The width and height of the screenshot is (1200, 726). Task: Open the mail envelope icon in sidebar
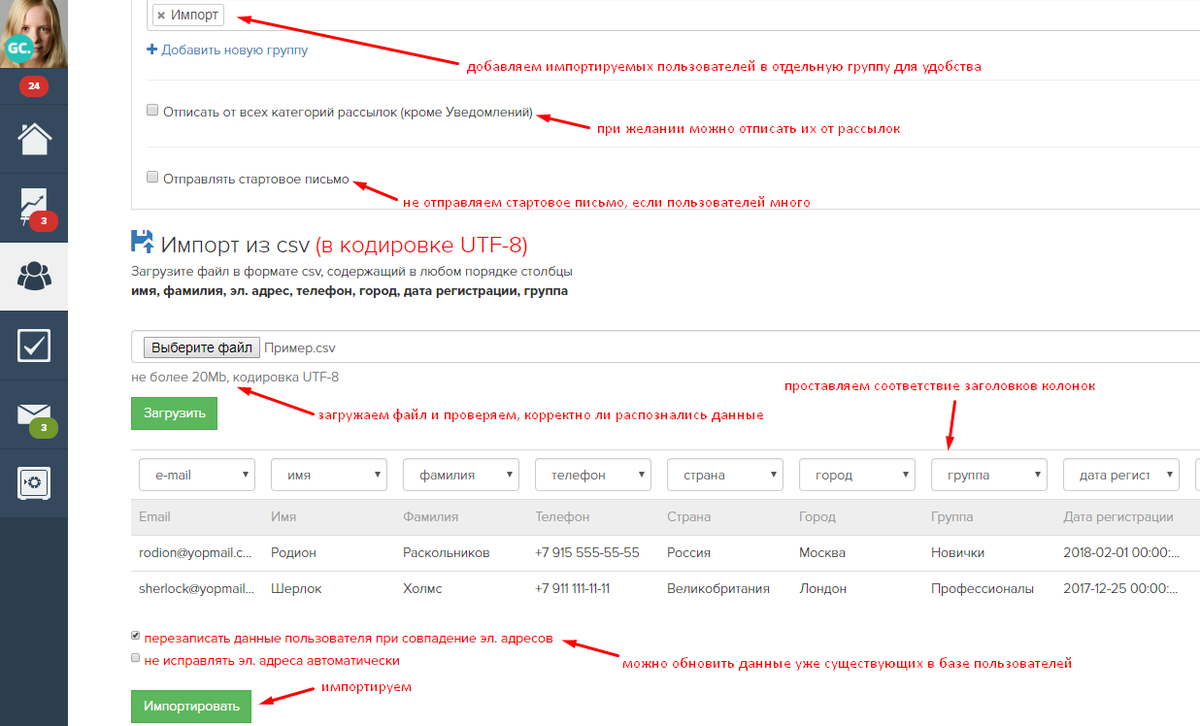click(34, 415)
